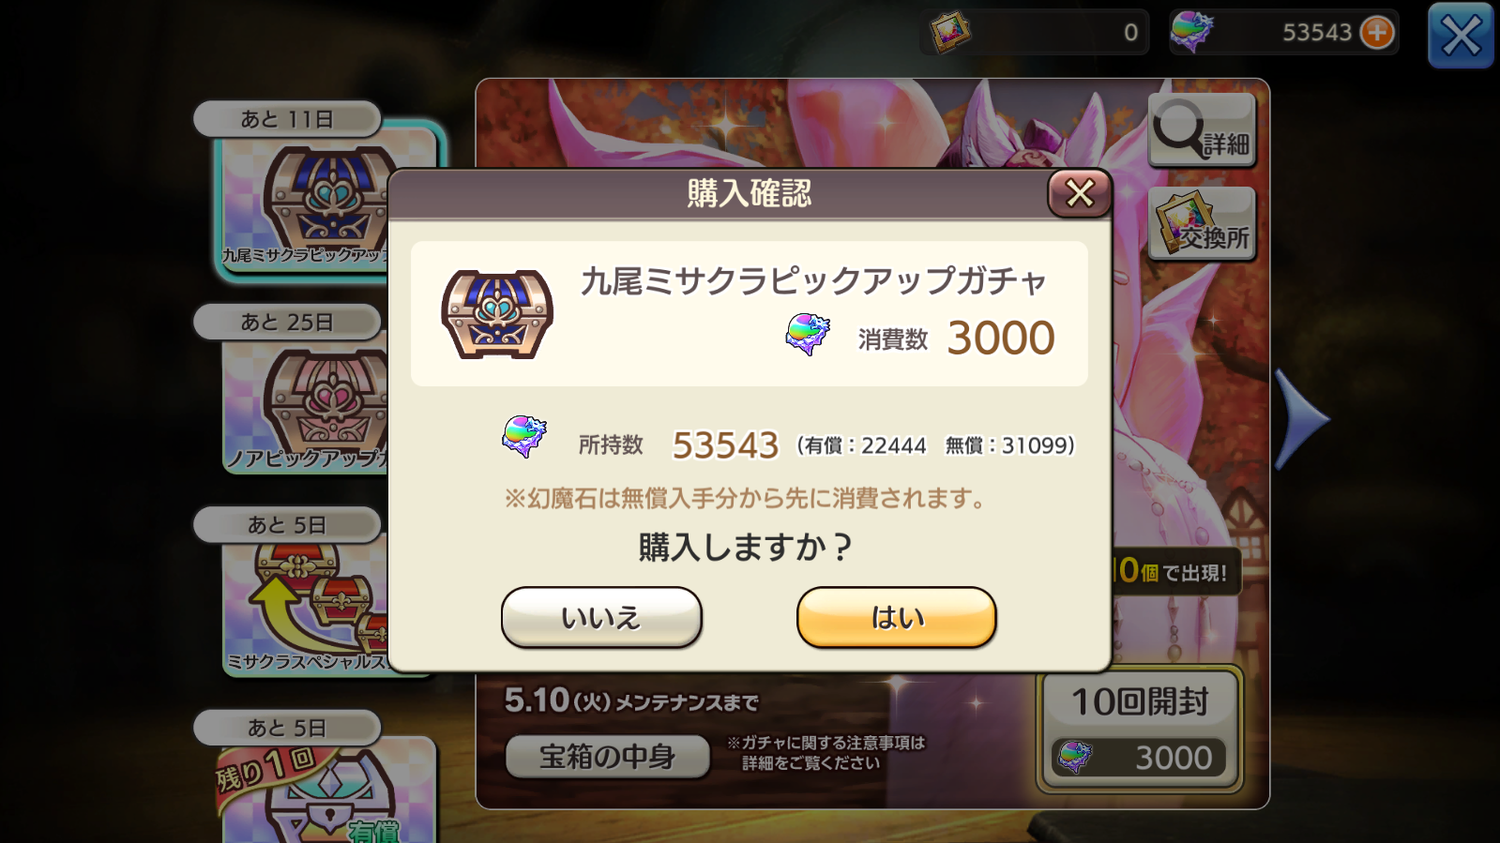1500x843 pixels.
Task: Click the treasure chest icon in dialog
Action: [x=497, y=314]
